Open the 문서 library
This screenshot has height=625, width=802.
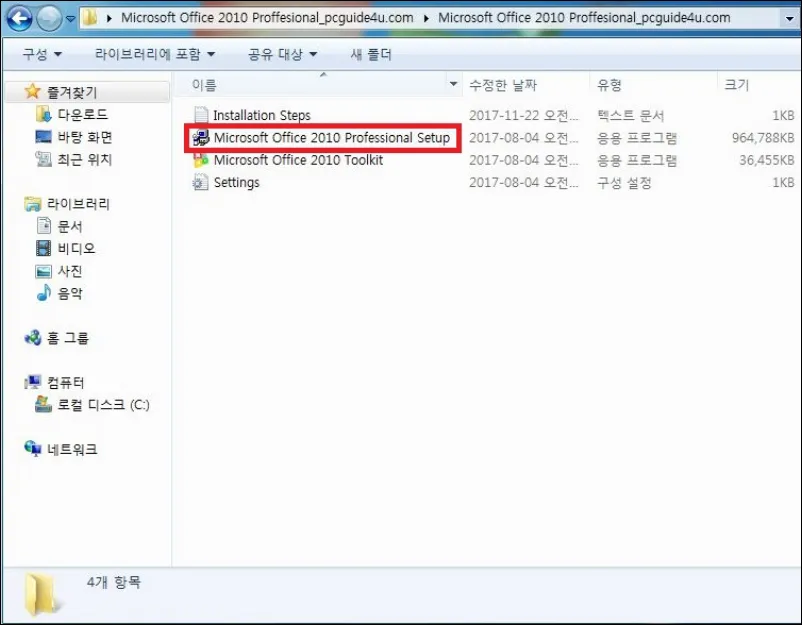point(70,226)
